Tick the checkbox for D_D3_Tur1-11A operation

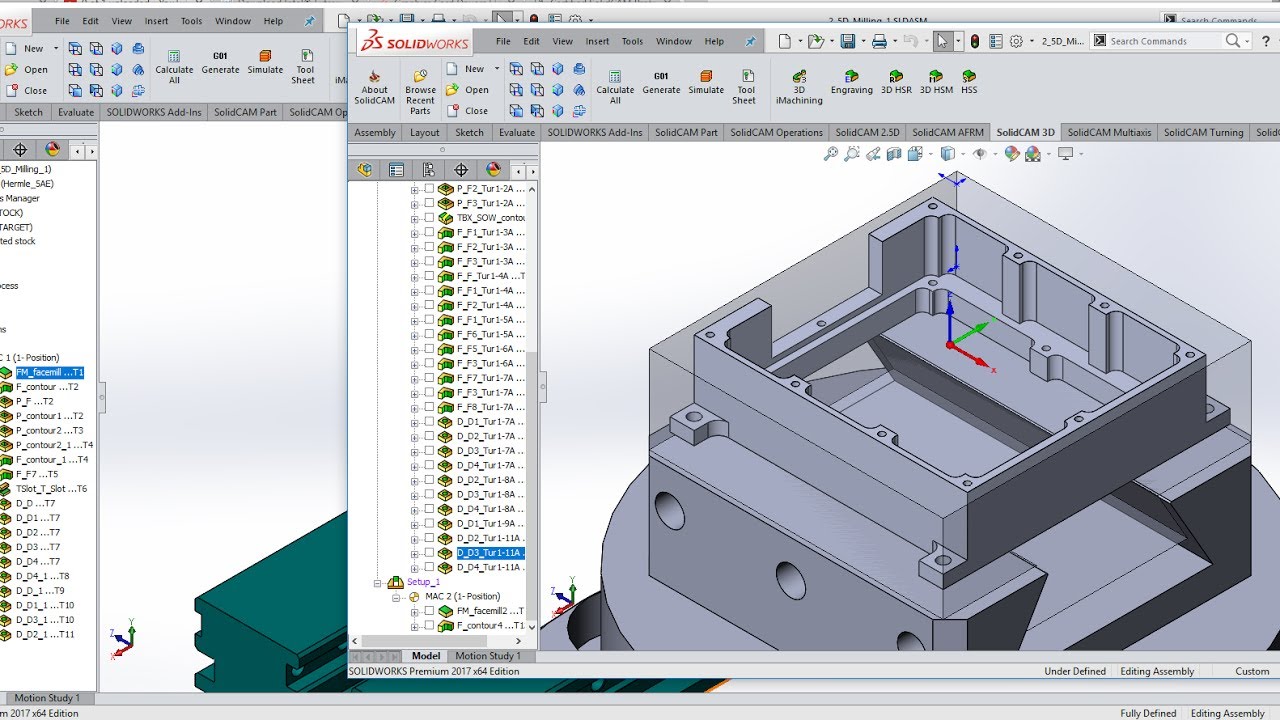(430, 553)
